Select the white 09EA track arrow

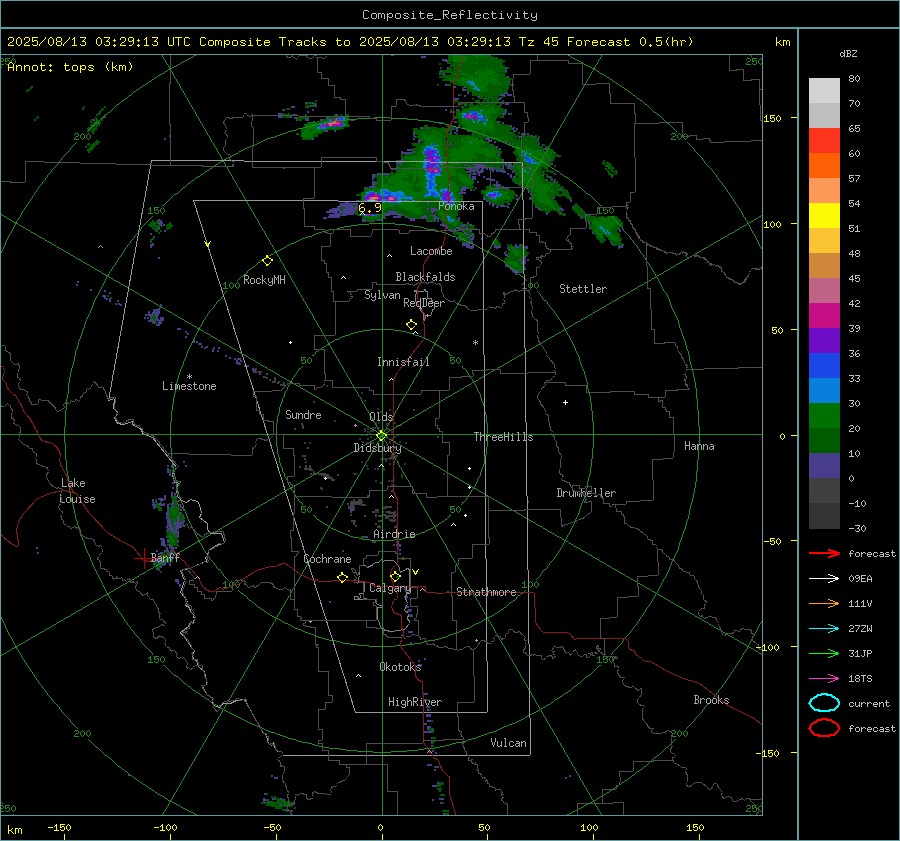coord(824,579)
